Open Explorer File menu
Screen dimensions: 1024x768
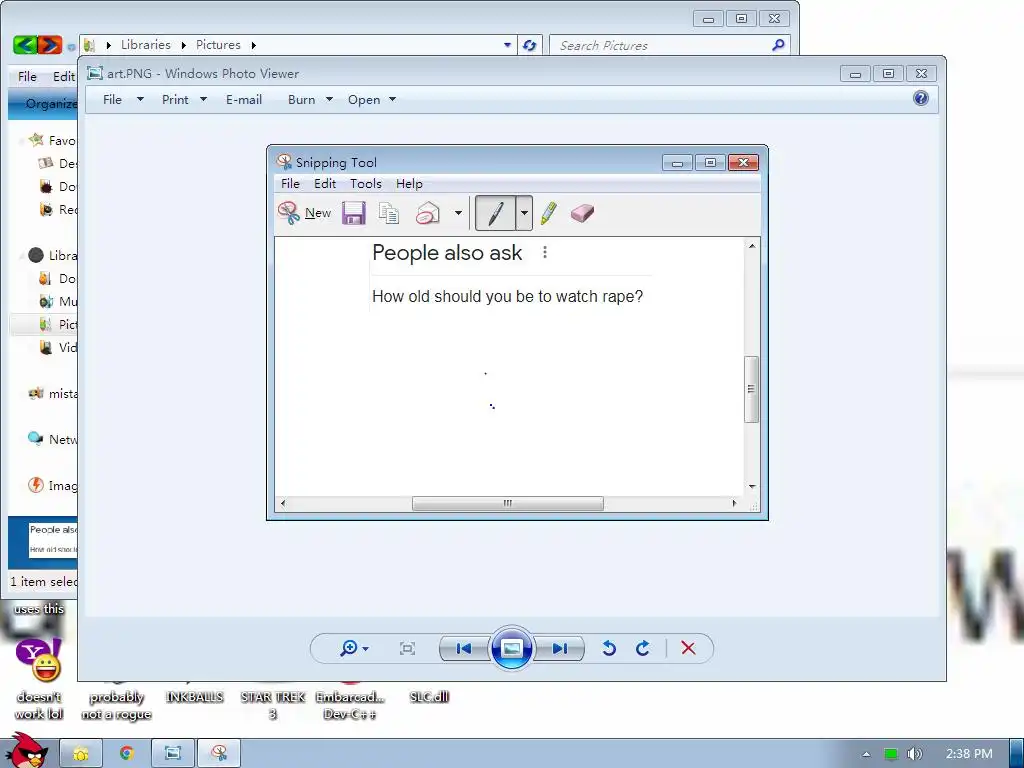point(27,76)
